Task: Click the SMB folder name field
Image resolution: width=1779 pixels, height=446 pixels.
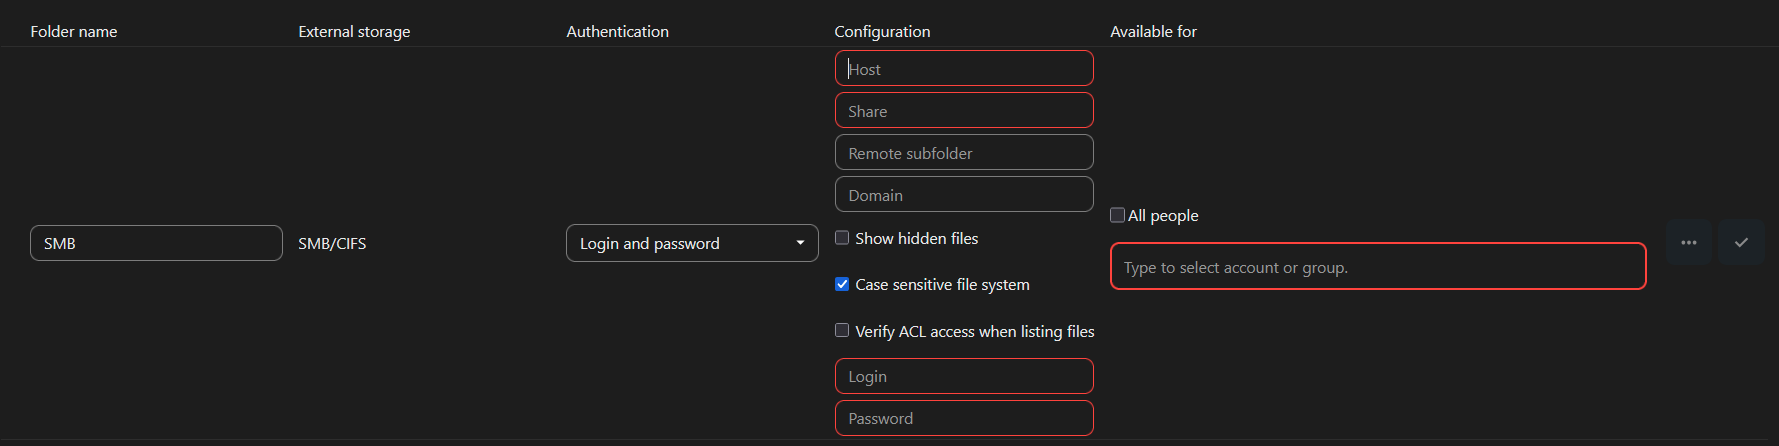Action: (x=156, y=243)
